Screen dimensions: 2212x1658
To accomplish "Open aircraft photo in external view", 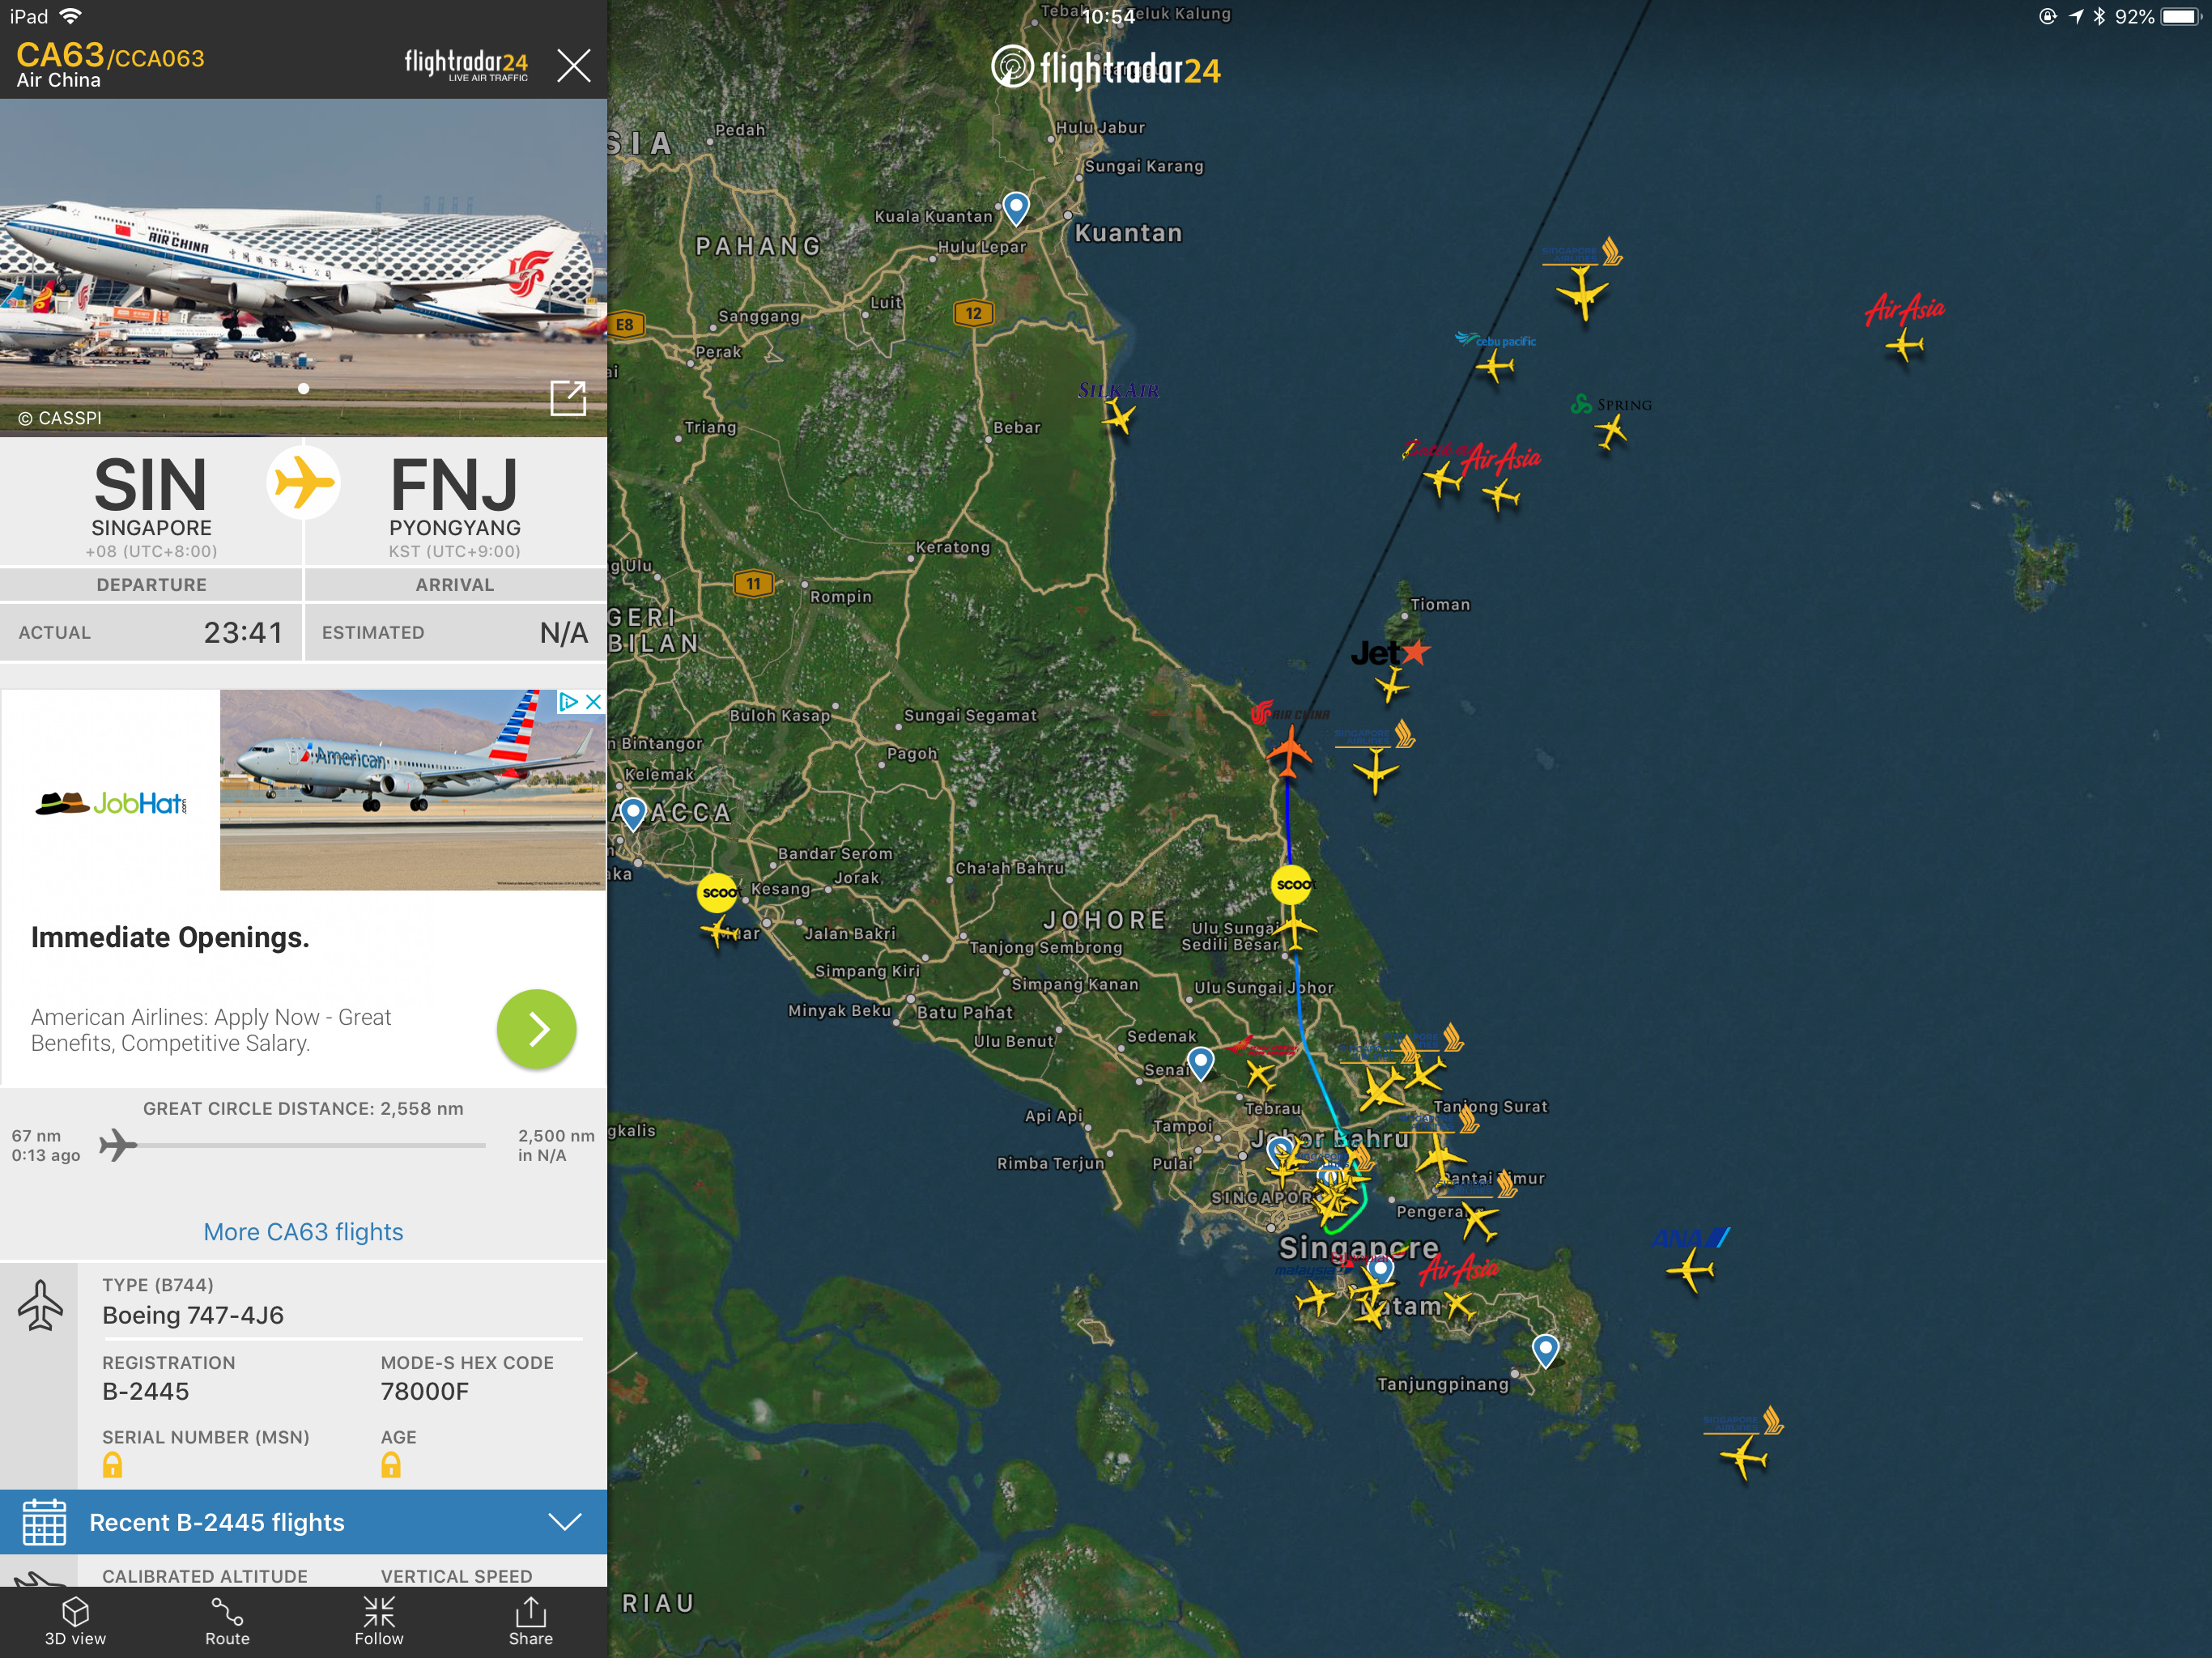I will [568, 397].
